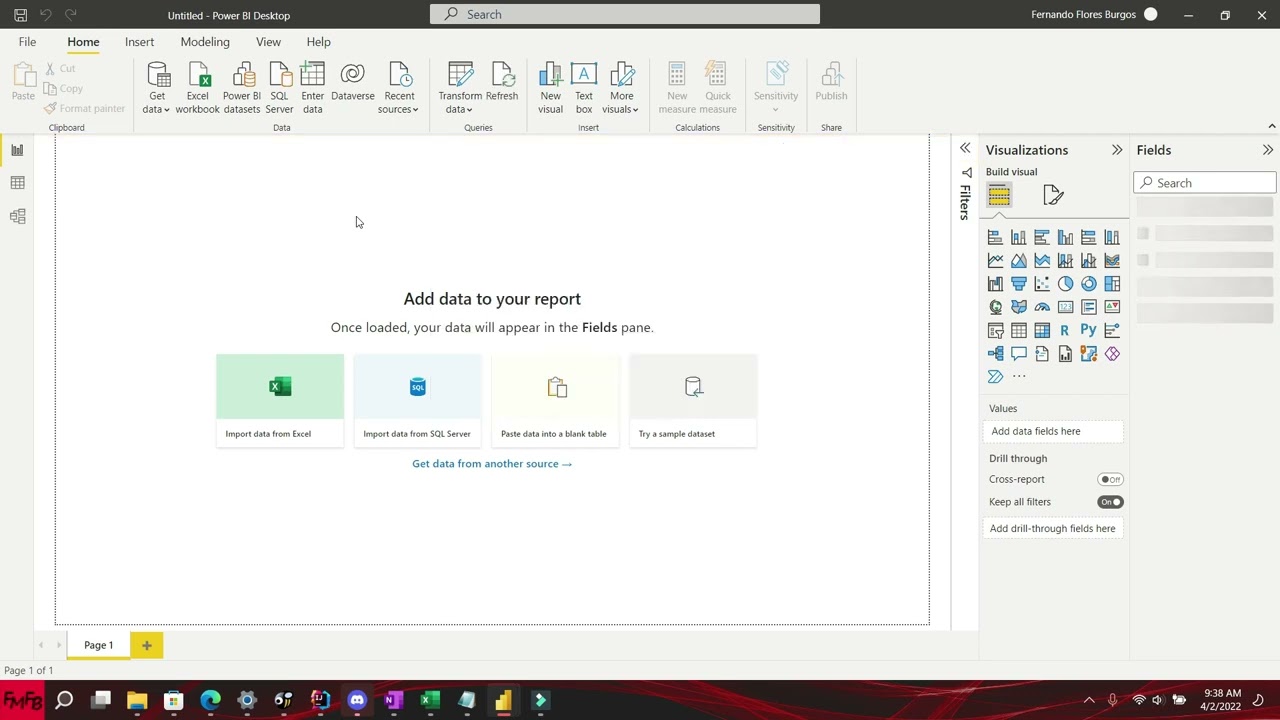The width and height of the screenshot is (1280, 720).
Task: Click the Fields pane search box
Action: [1205, 183]
